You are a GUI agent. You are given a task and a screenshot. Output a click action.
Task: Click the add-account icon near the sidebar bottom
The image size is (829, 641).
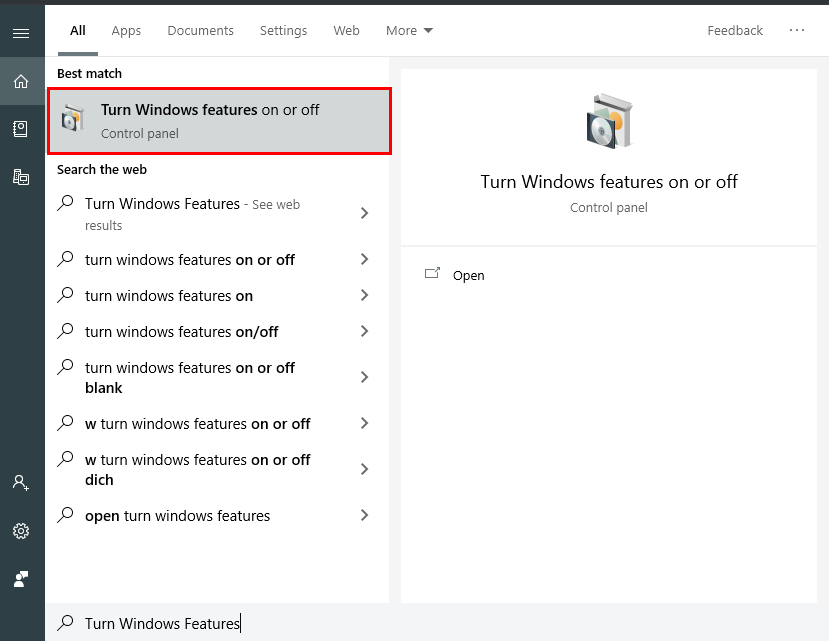point(21,483)
